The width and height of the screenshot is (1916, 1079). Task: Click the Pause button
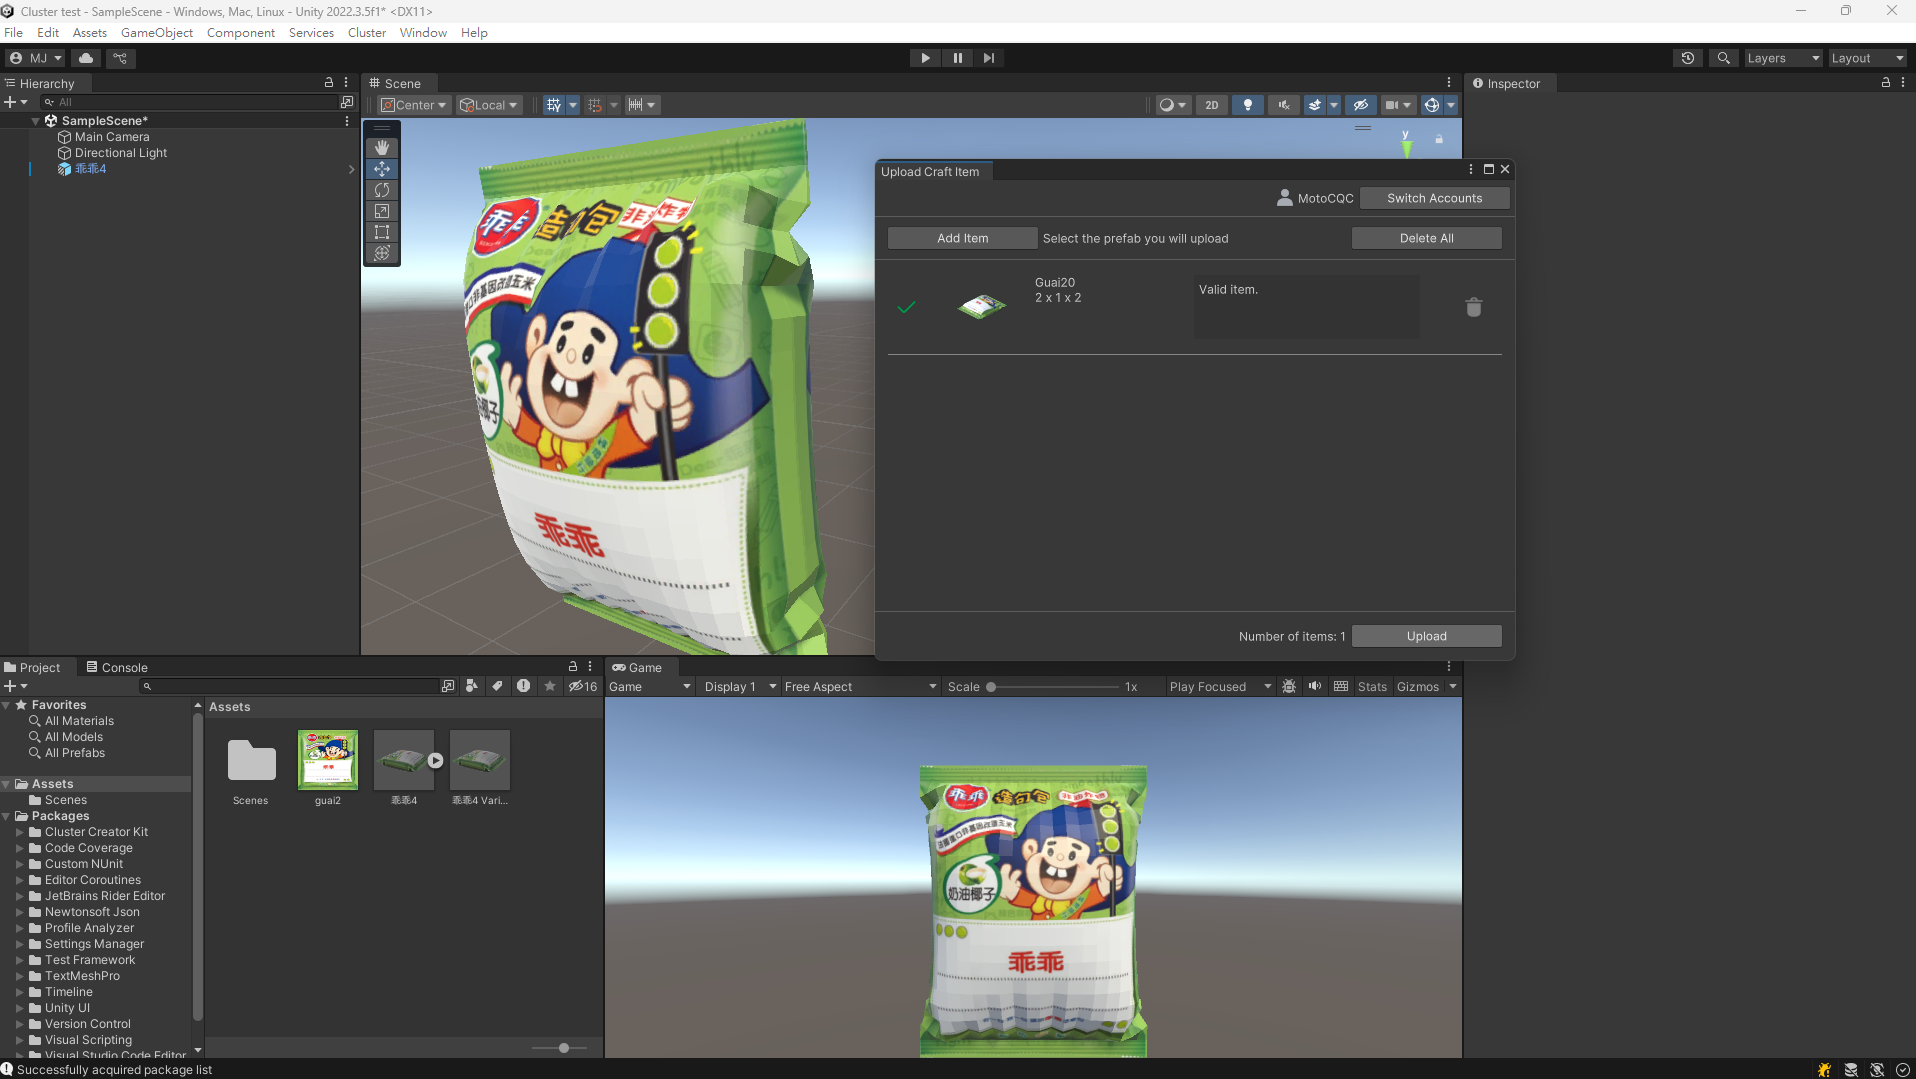(957, 58)
